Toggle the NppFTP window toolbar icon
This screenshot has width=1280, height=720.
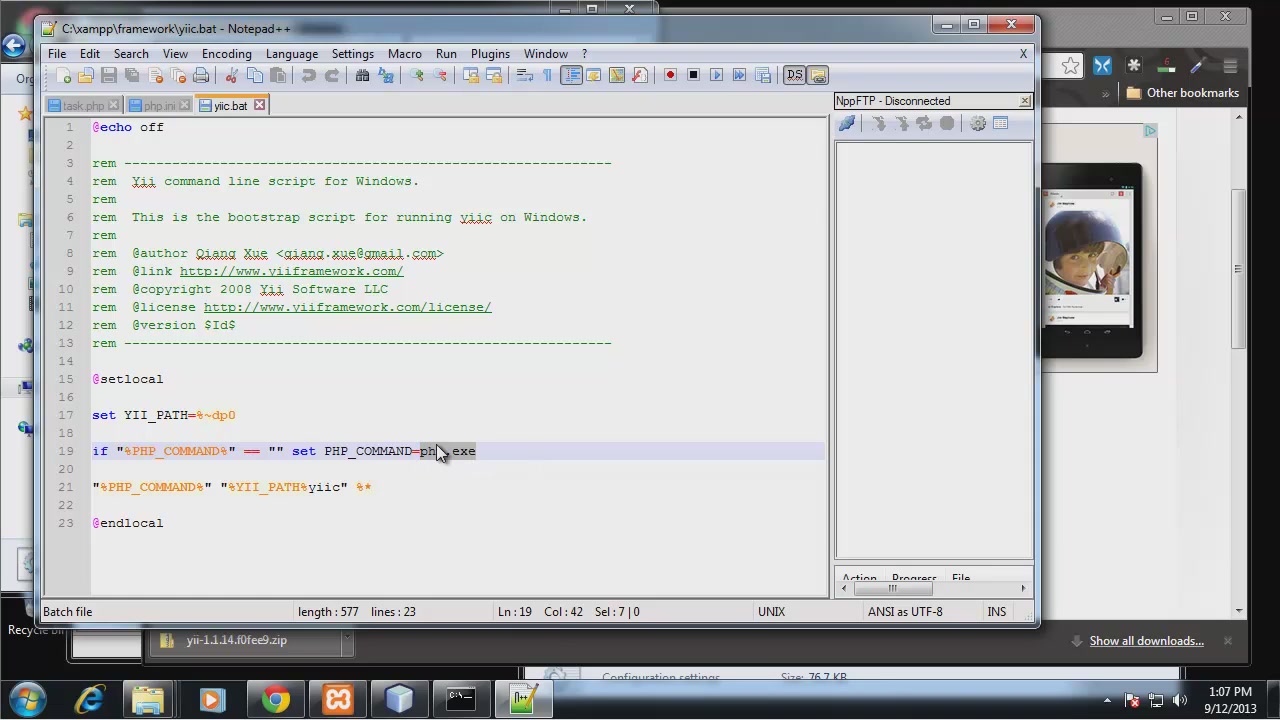pyautogui.click(x=818, y=76)
